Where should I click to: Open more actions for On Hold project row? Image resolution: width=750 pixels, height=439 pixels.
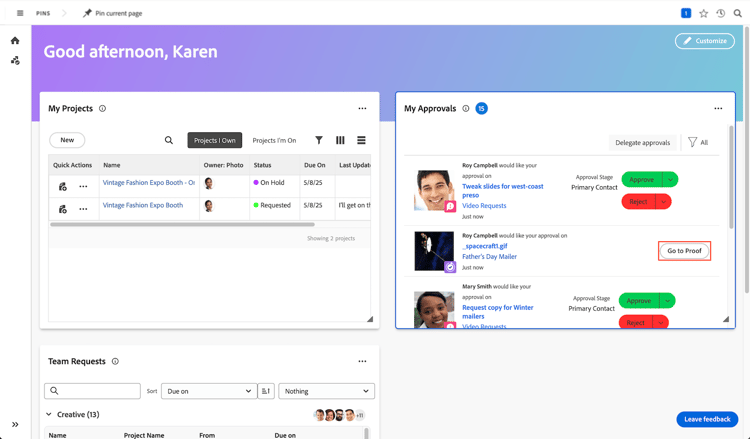click(83, 187)
